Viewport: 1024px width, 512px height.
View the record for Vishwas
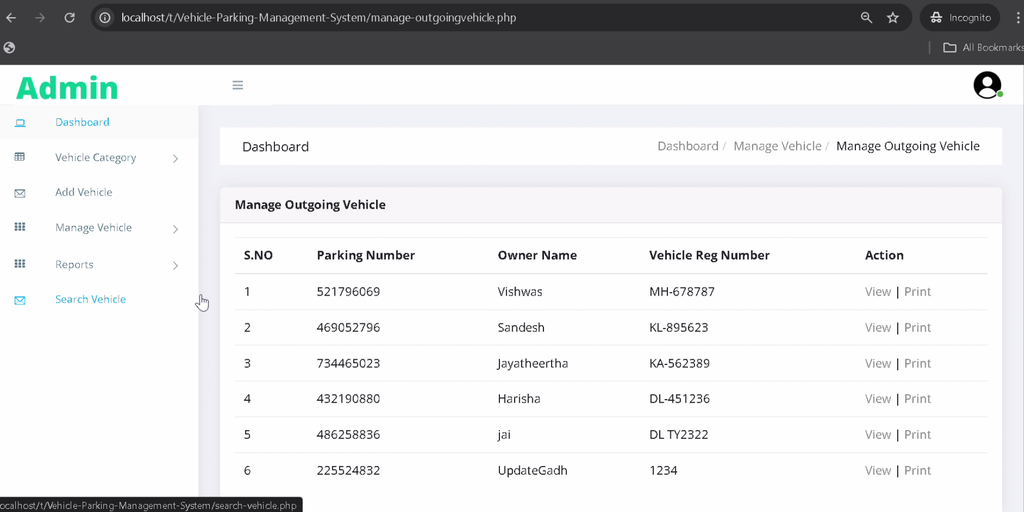click(x=878, y=291)
